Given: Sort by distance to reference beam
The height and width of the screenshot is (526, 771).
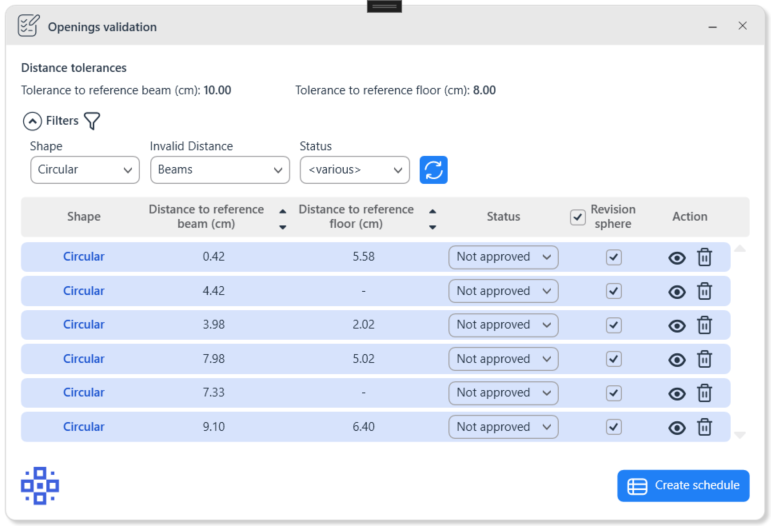Looking at the screenshot, I should tap(282, 218).
